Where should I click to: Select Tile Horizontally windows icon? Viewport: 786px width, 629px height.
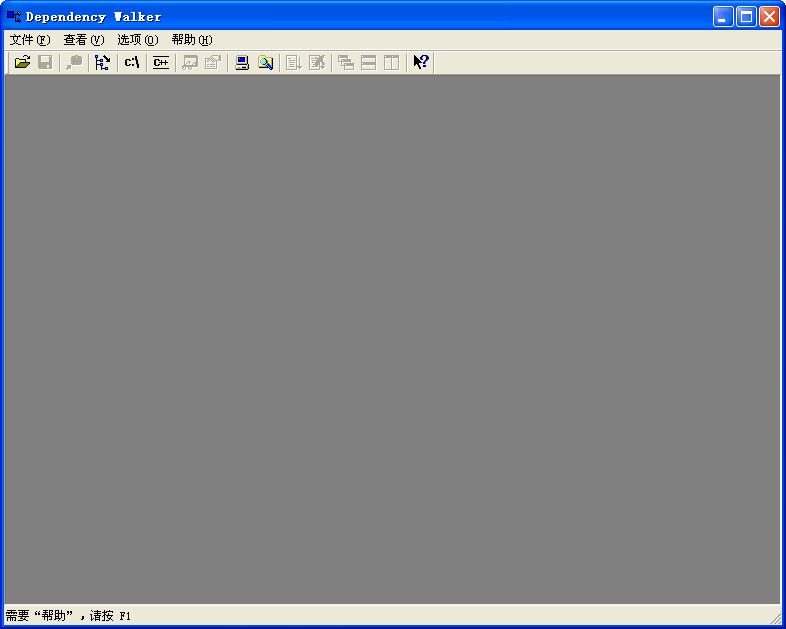click(369, 63)
